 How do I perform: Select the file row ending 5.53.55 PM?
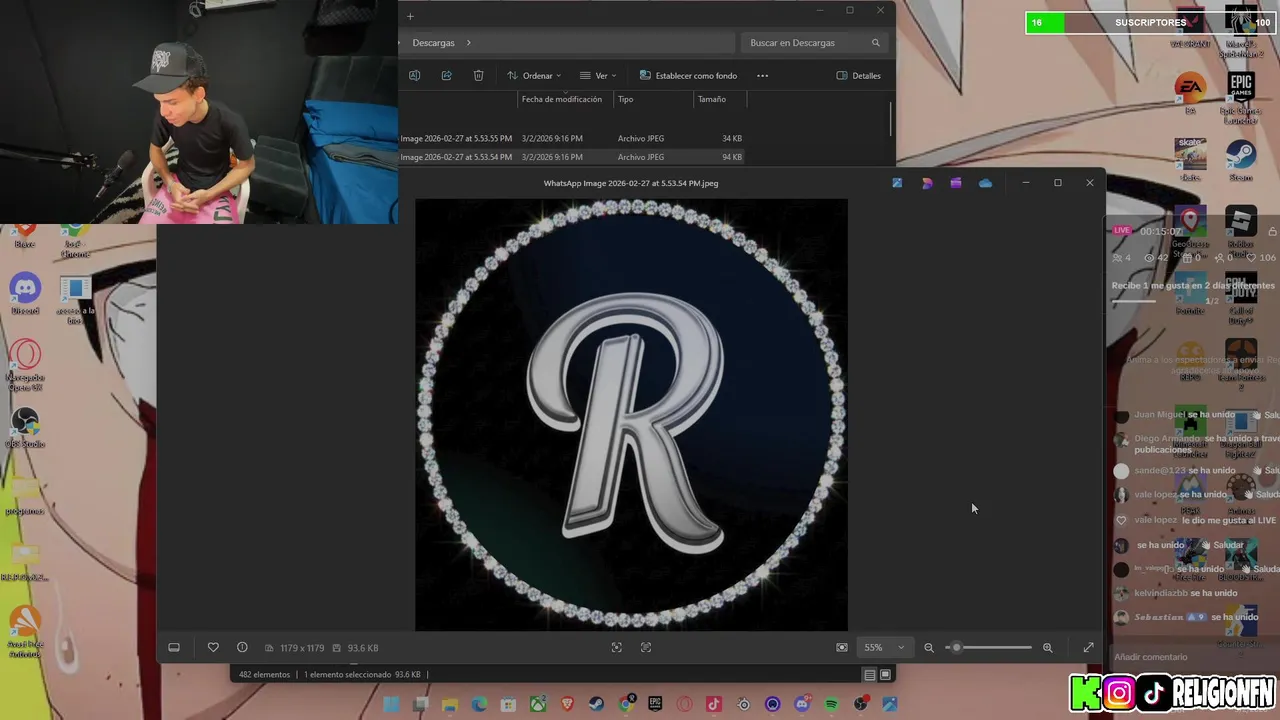572,138
